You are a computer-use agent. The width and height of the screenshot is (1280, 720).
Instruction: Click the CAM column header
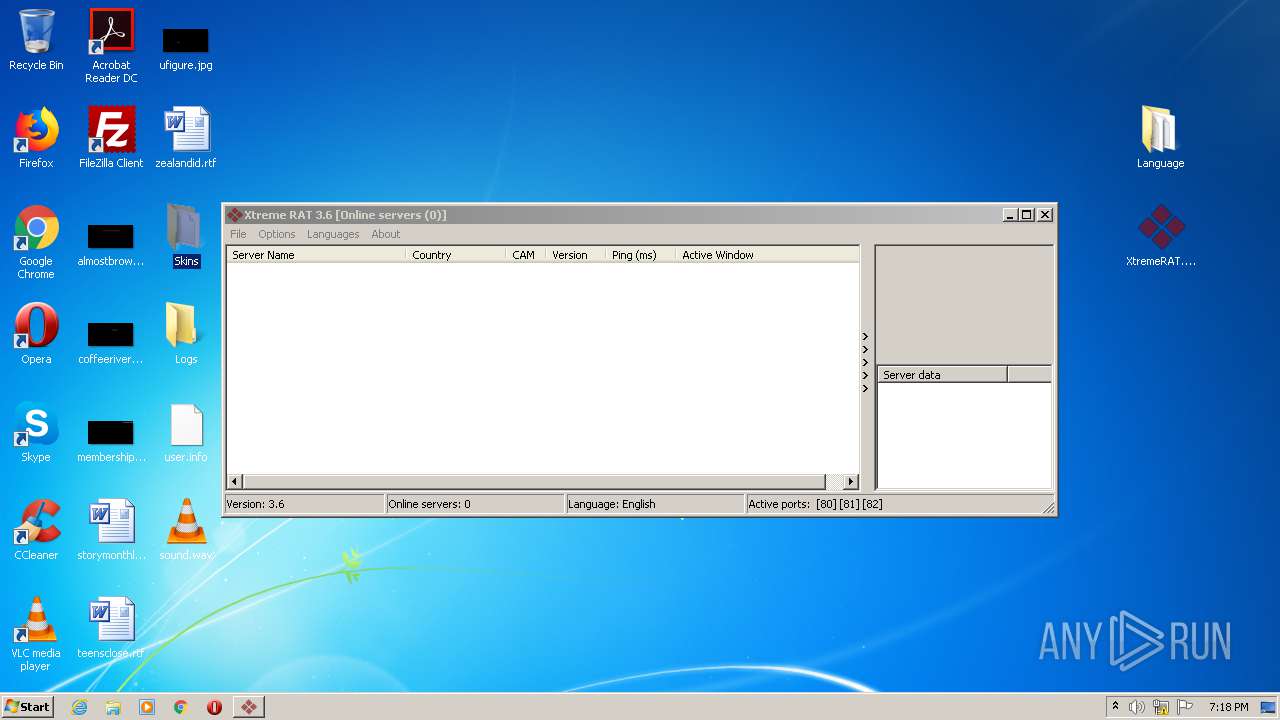pos(525,255)
